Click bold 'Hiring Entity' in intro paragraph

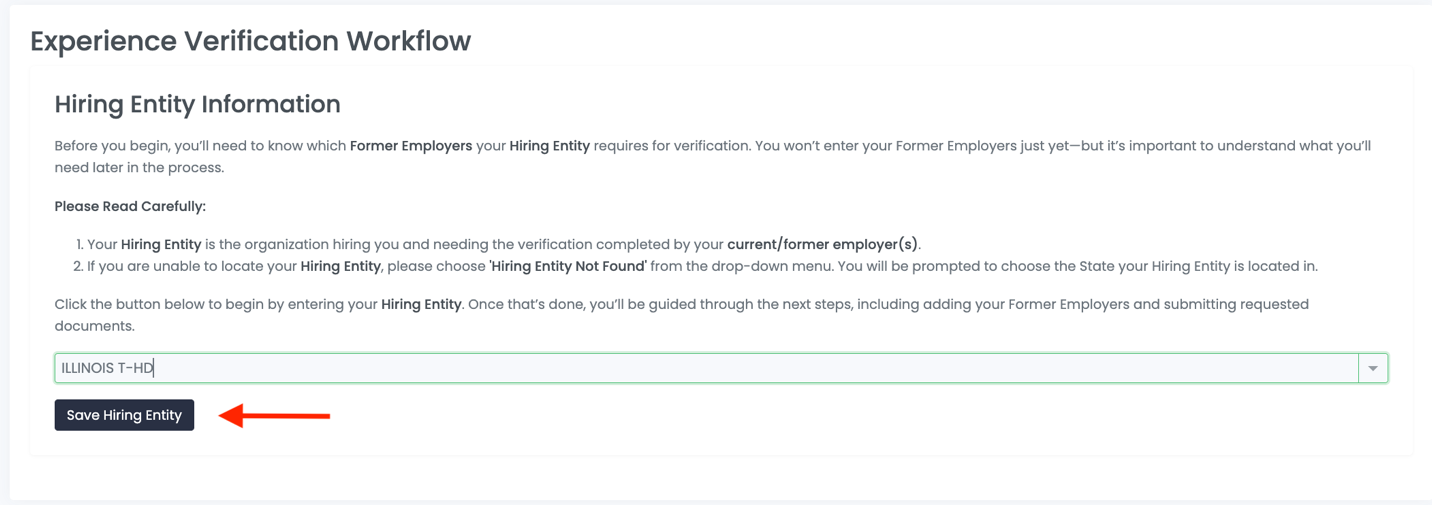pos(549,146)
